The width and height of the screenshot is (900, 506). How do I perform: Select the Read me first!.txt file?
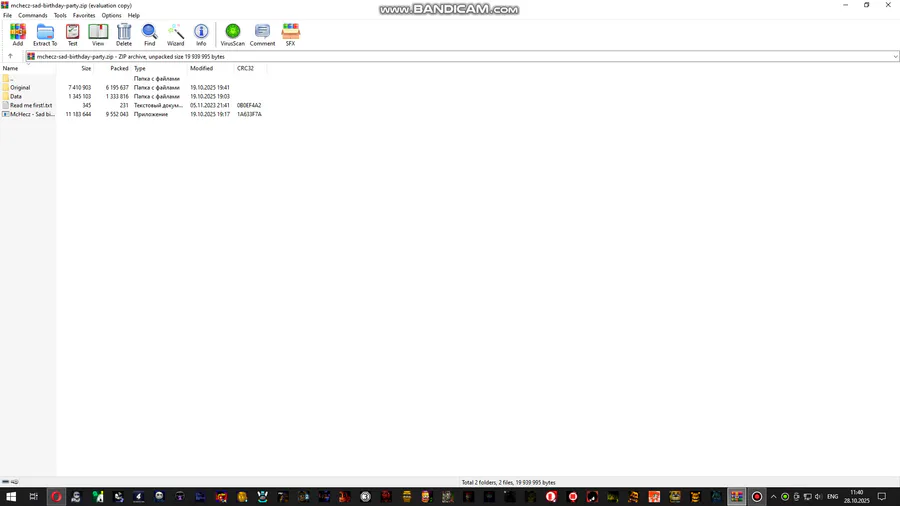132,105
